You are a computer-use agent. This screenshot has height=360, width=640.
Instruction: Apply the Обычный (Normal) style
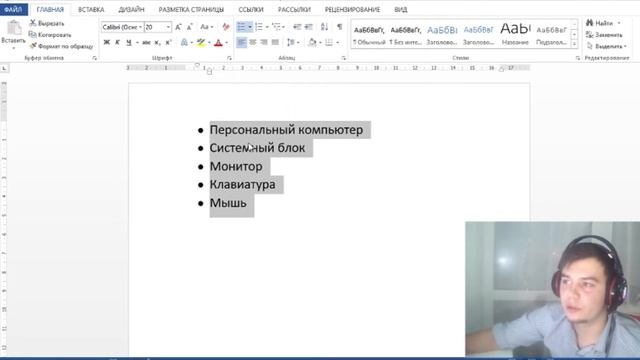(x=369, y=35)
